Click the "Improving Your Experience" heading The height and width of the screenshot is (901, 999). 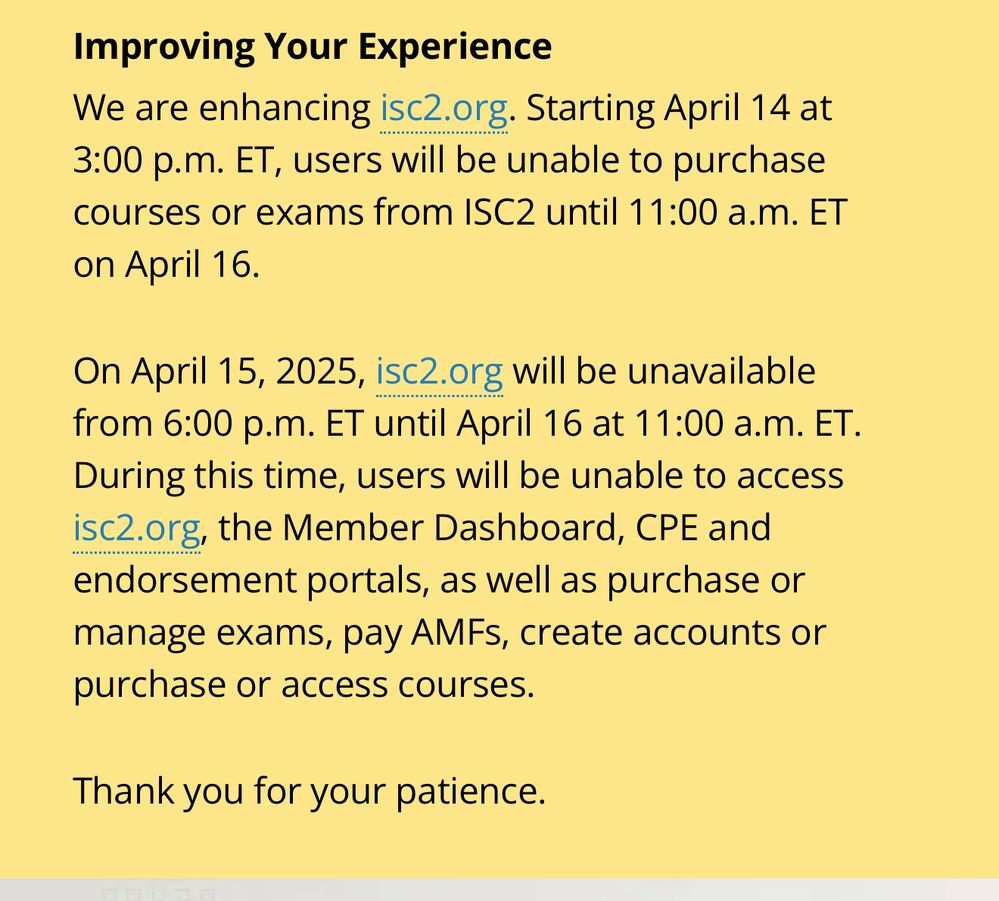coord(312,47)
